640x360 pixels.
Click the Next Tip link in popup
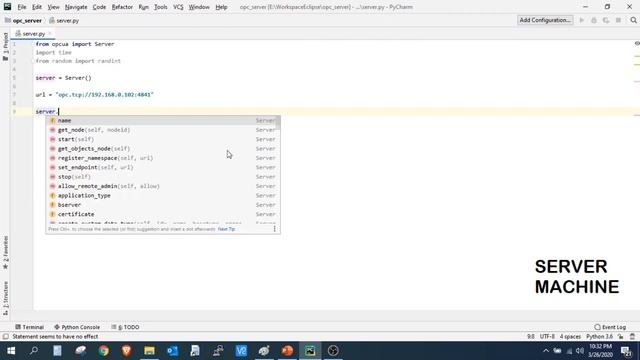227,229
